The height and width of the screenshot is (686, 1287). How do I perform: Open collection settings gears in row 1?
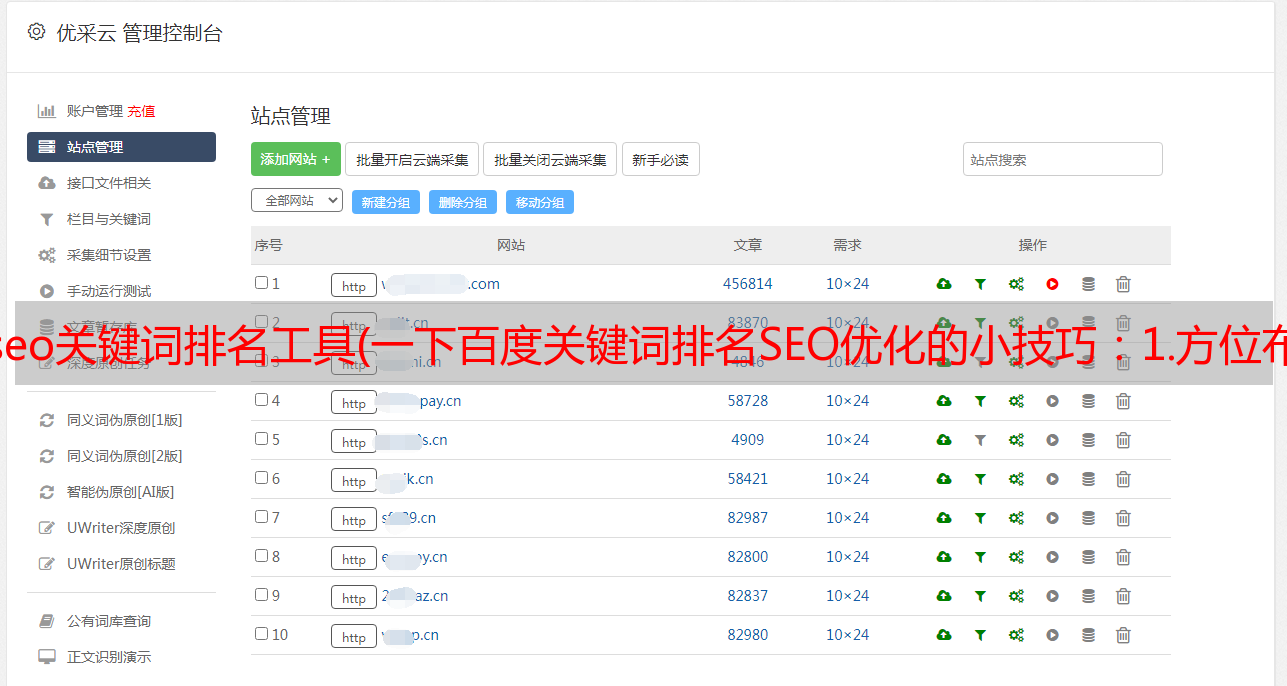pos(1016,284)
